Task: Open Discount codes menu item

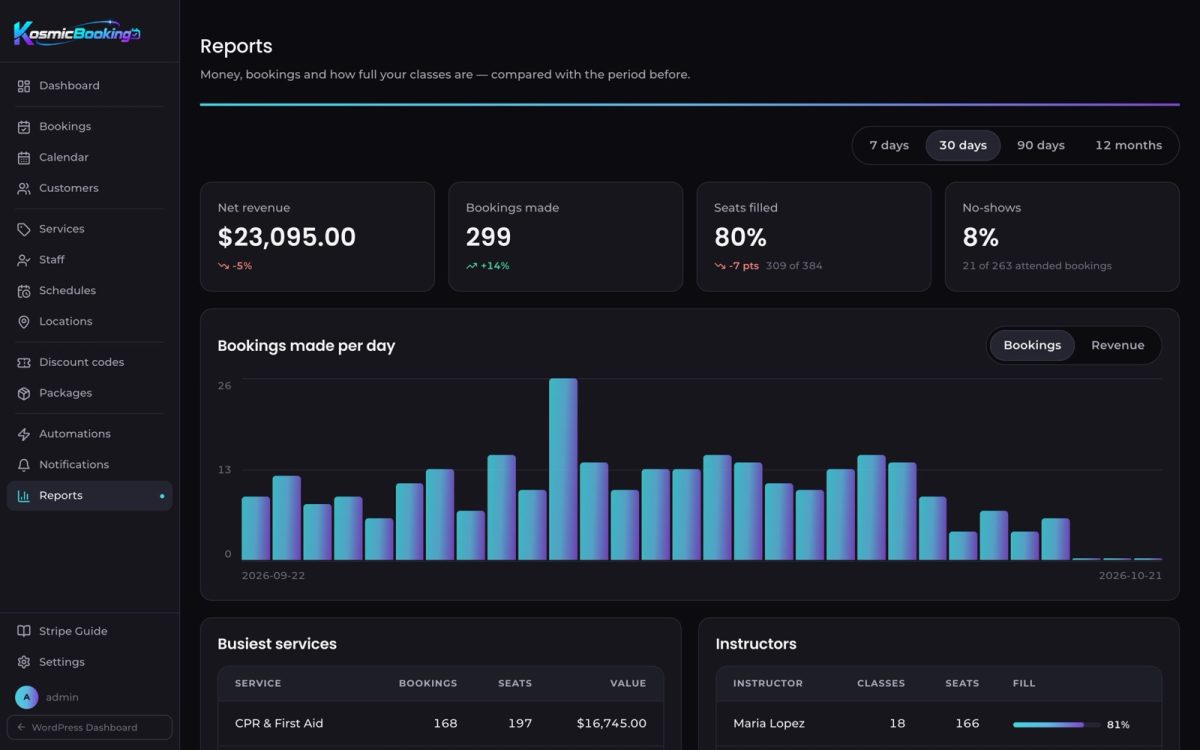Action: [x=90, y=362]
